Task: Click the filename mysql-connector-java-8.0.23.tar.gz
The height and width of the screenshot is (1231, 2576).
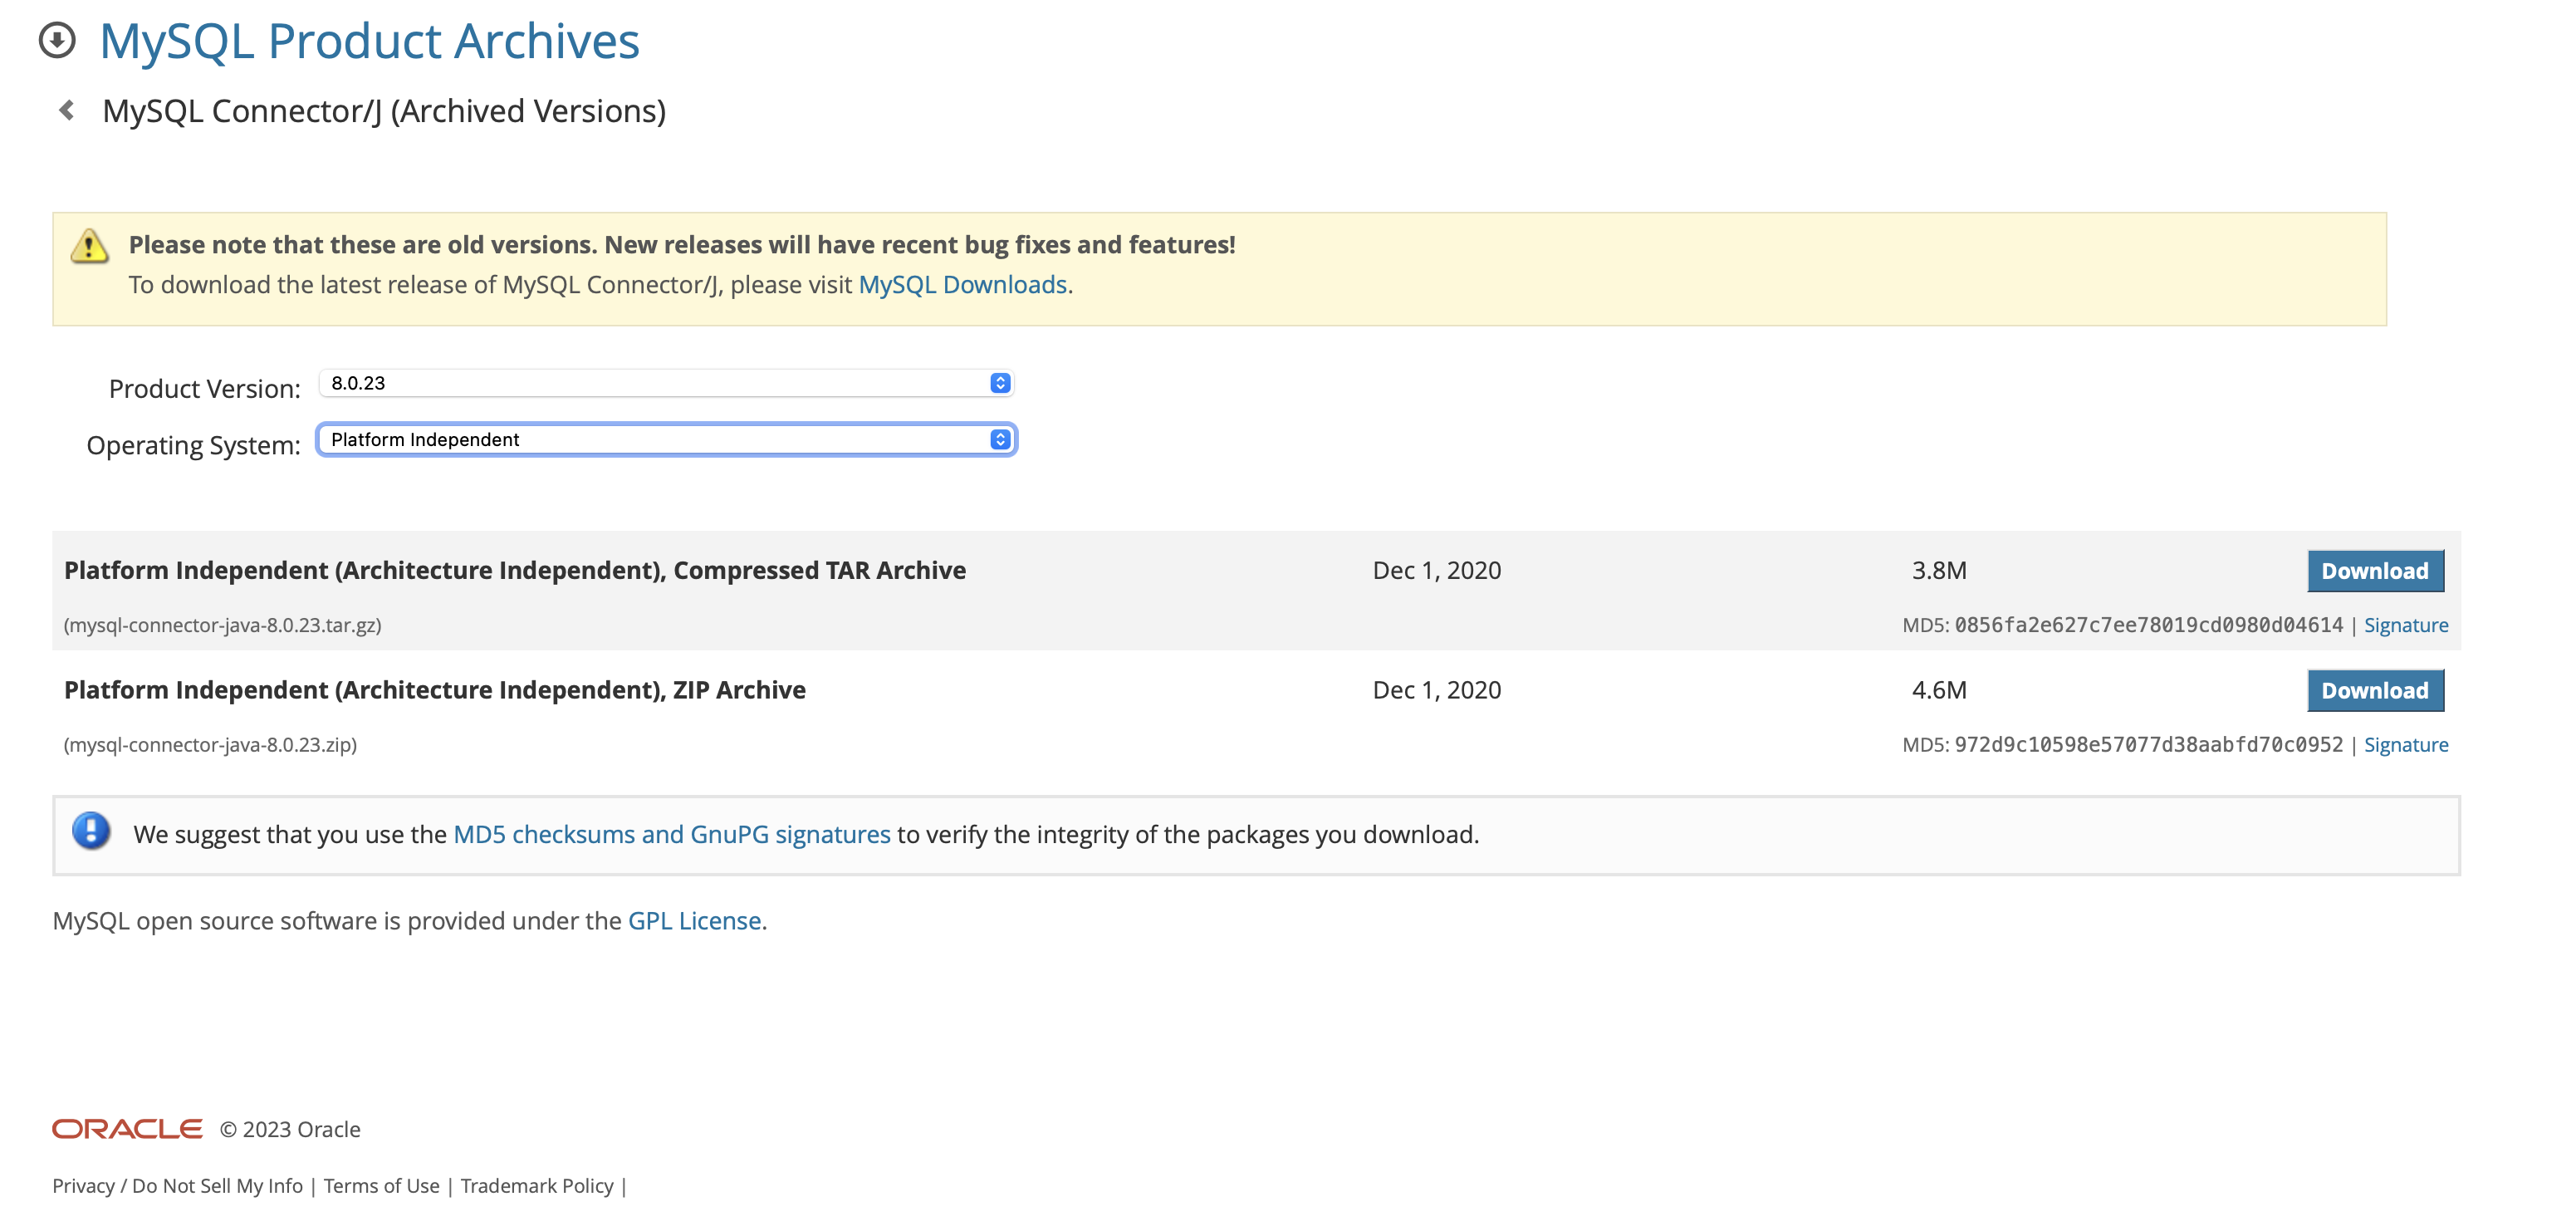Action: coord(222,625)
